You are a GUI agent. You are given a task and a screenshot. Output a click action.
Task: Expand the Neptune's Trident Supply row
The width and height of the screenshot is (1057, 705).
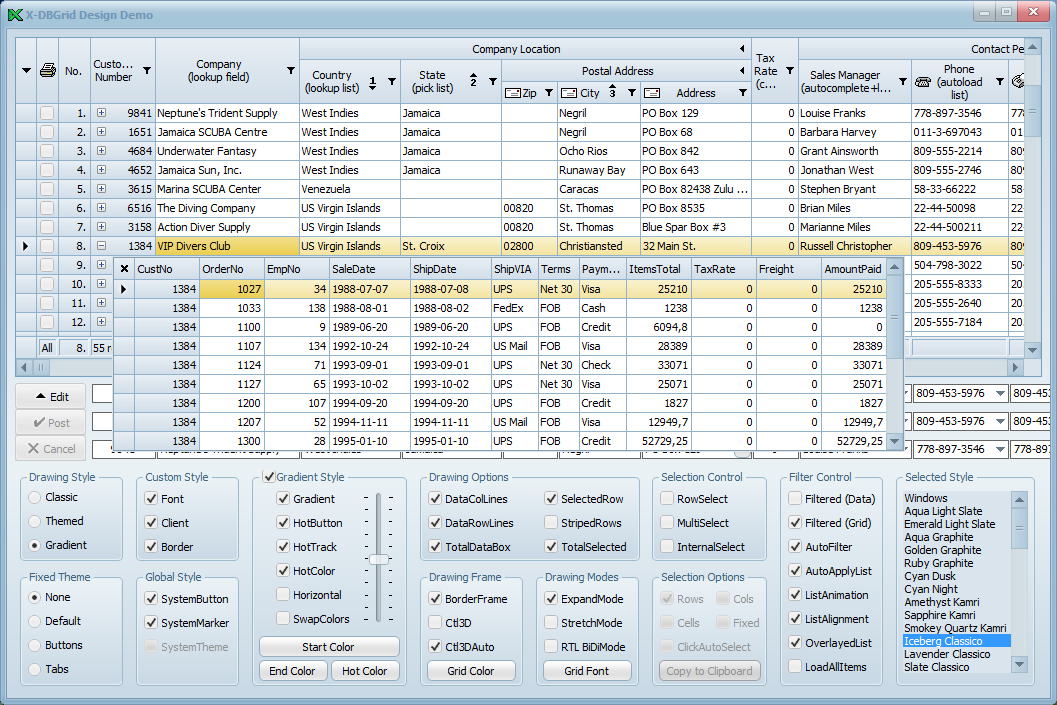101,113
